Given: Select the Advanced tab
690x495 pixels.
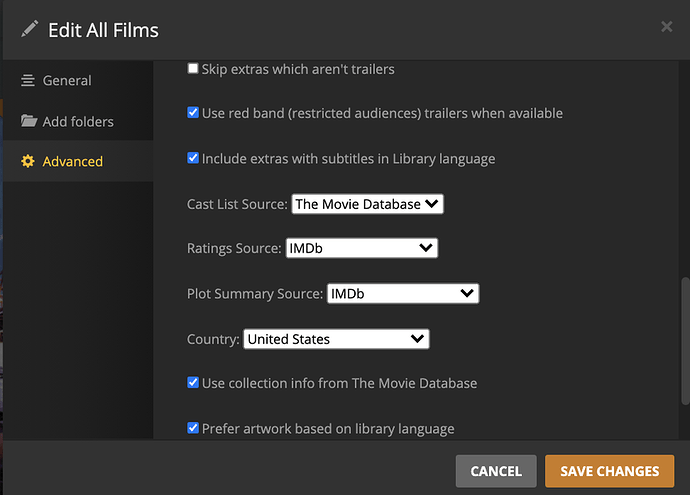Looking at the screenshot, I should (x=72, y=162).
